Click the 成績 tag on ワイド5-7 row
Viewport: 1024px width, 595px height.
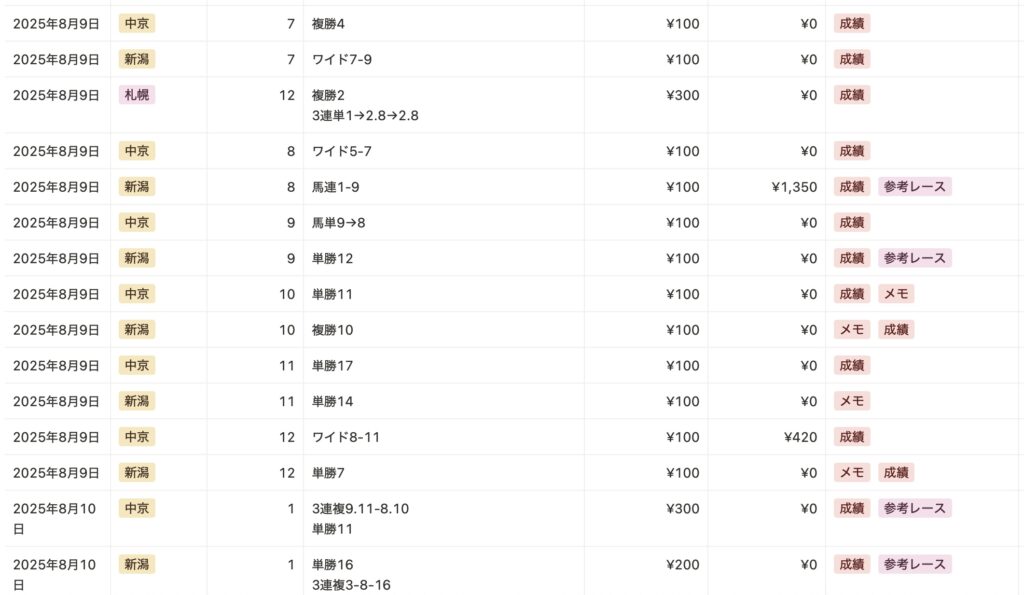[852, 151]
